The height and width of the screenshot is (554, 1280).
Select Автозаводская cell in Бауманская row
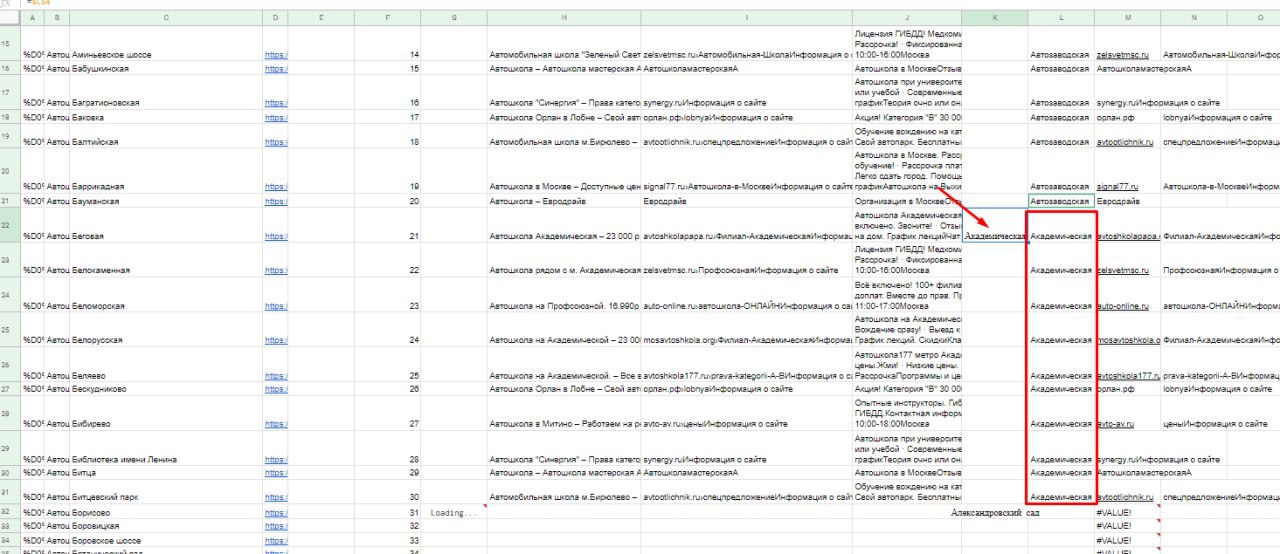tap(1061, 201)
